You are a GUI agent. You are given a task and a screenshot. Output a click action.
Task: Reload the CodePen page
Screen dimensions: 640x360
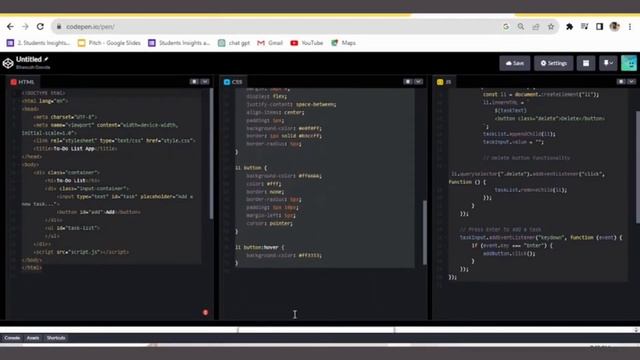(40, 27)
